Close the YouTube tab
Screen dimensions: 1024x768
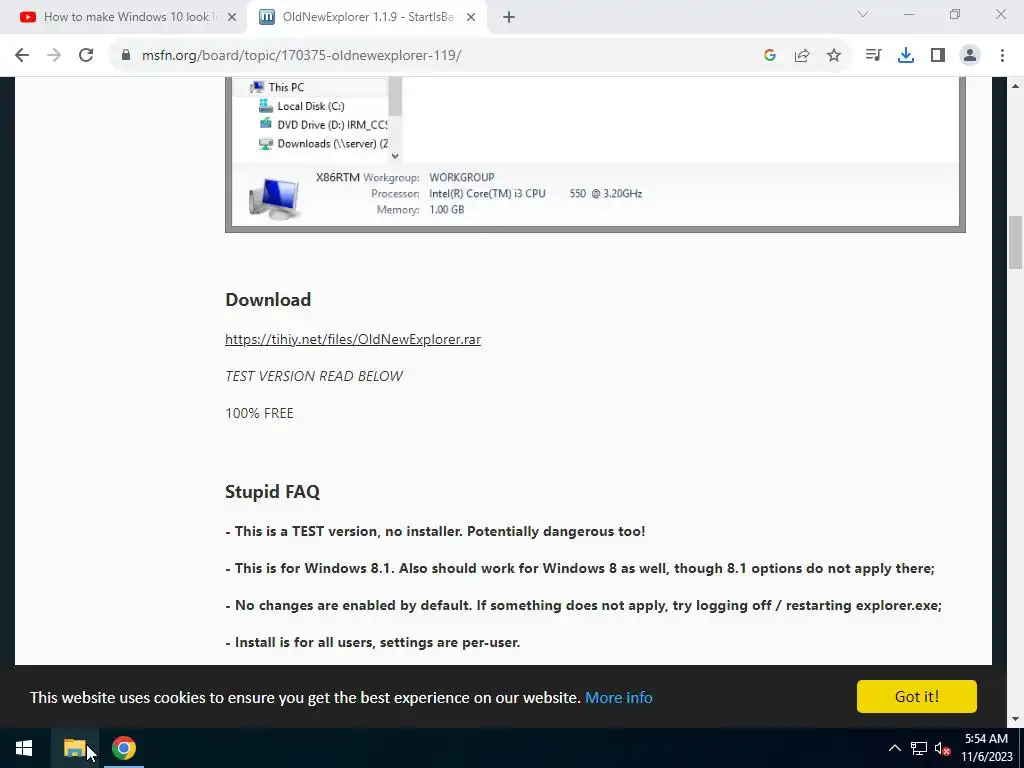pos(232,18)
